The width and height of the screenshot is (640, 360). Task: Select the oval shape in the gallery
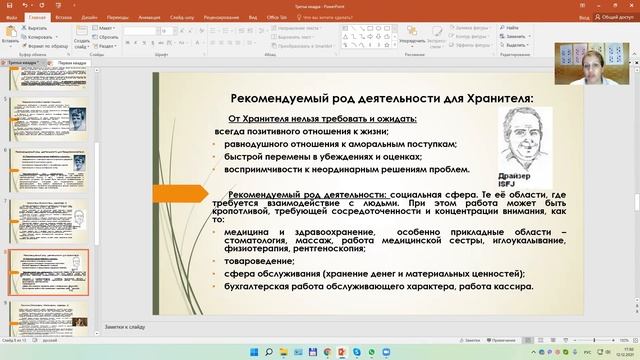pyautogui.click(x=378, y=29)
